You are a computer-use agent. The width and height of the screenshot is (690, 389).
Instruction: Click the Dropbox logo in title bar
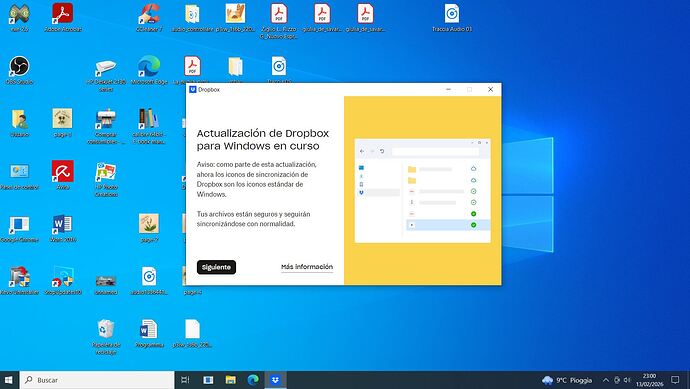[x=192, y=89]
